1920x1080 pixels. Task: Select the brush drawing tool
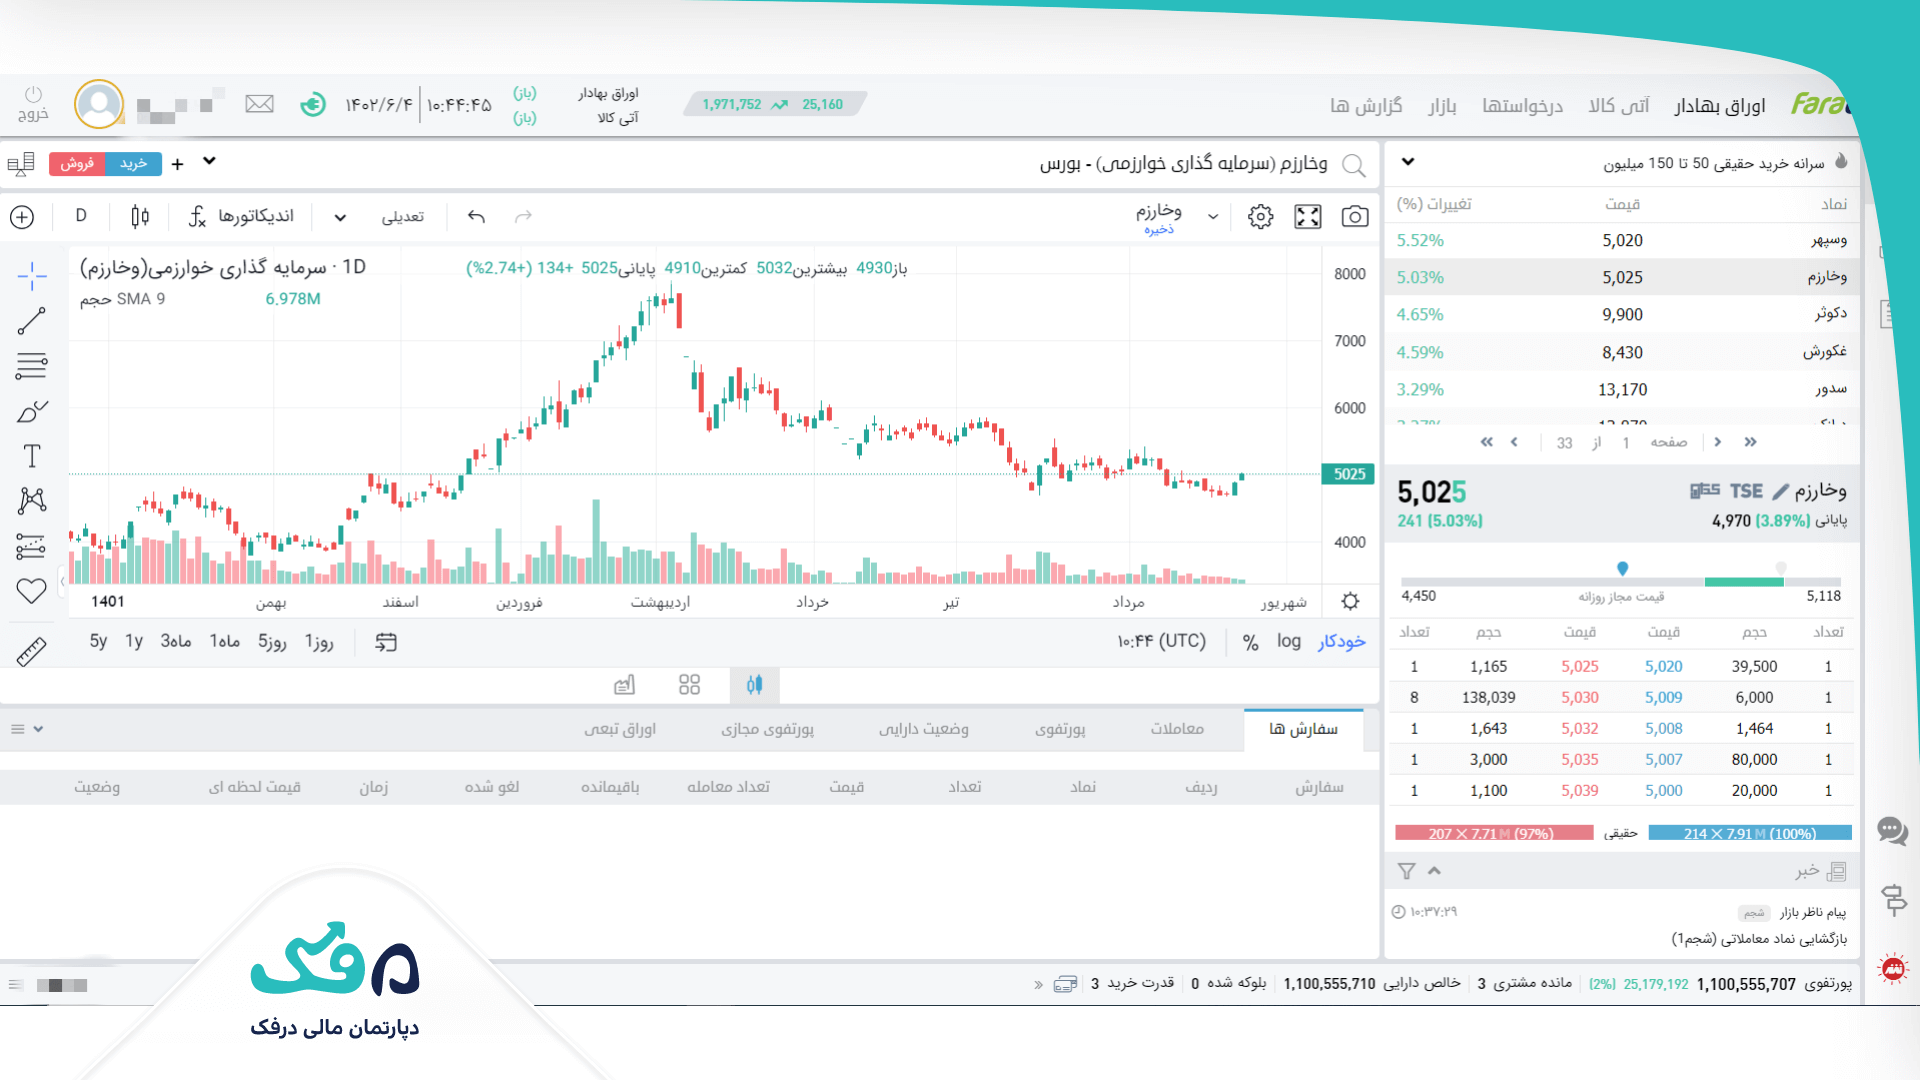[x=31, y=411]
